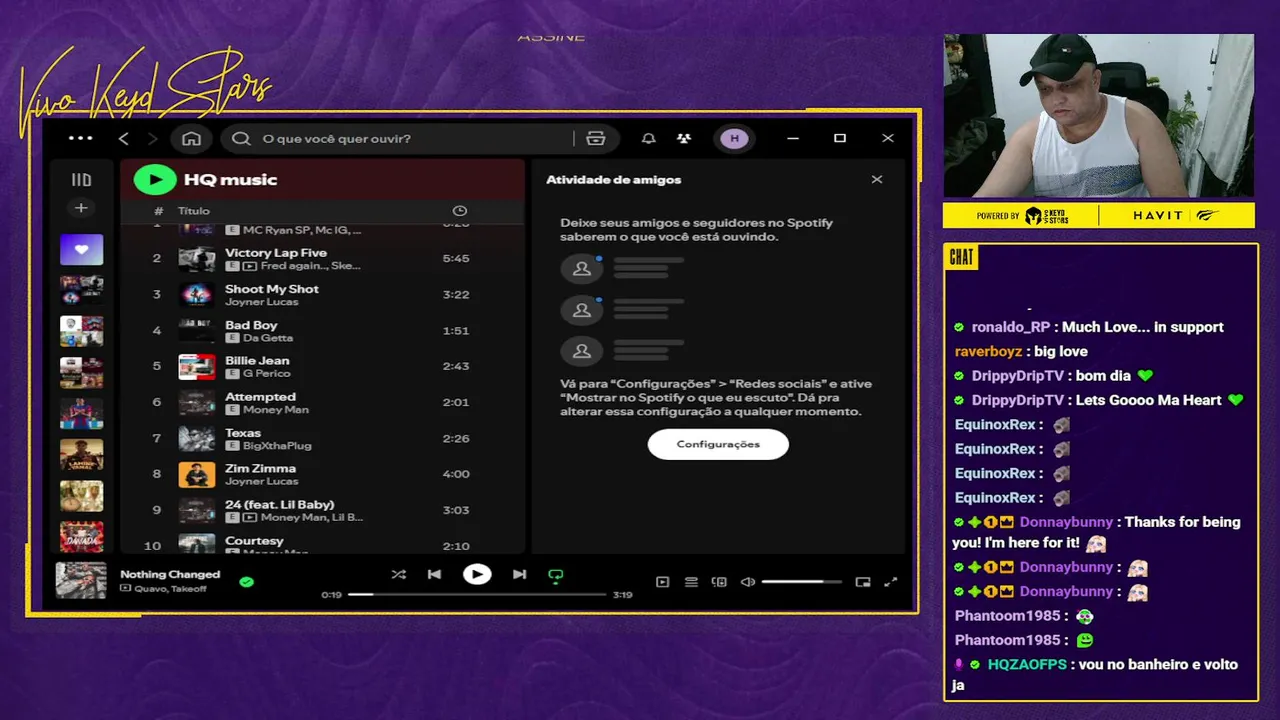Open the mini player icon

tap(863, 582)
